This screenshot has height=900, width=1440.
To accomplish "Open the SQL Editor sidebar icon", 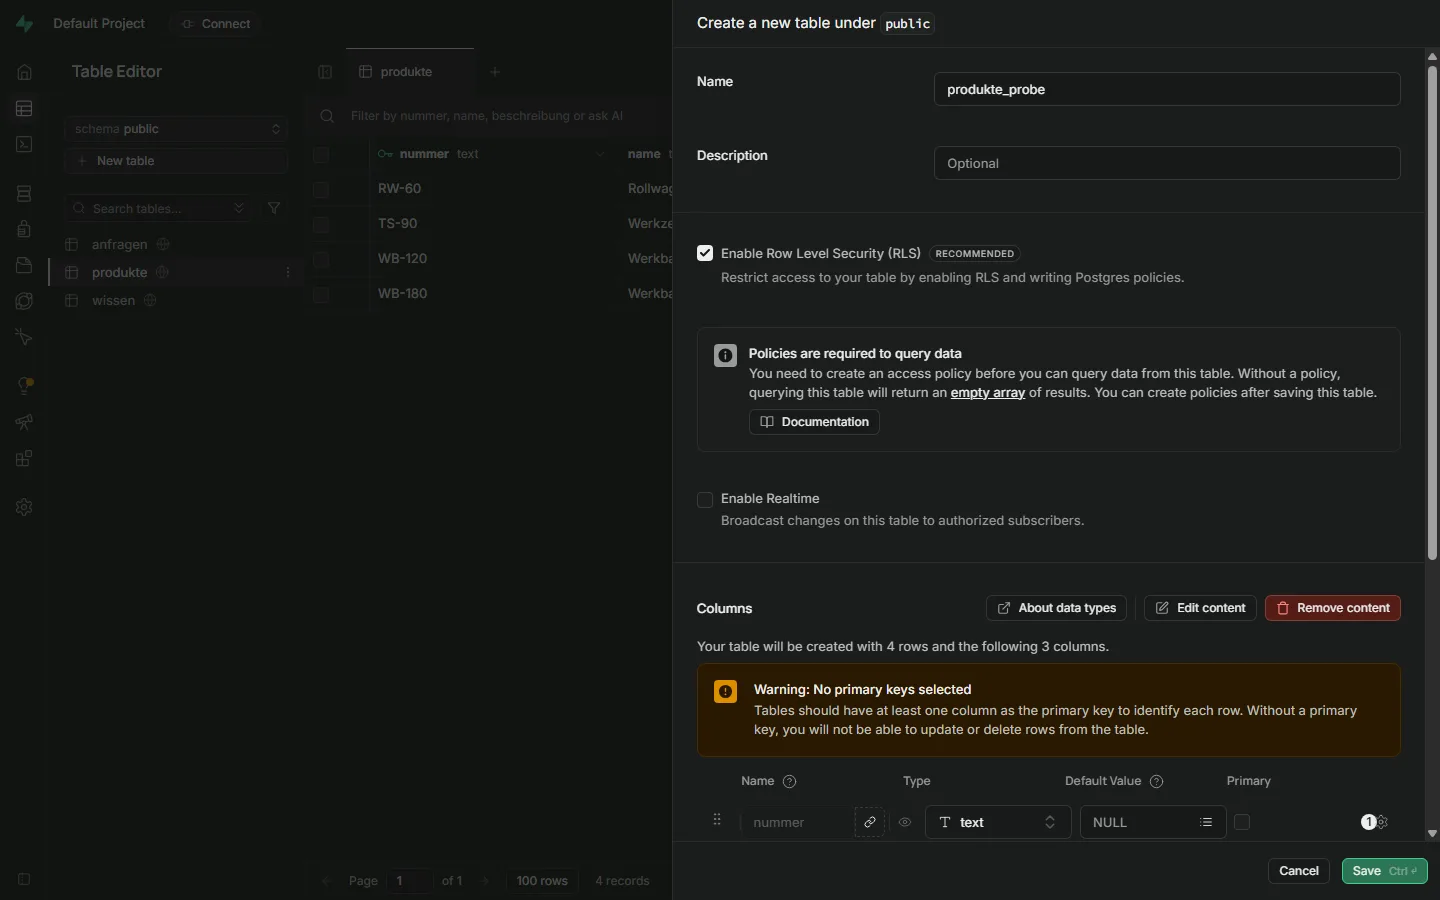I will pyautogui.click(x=24, y=144).
